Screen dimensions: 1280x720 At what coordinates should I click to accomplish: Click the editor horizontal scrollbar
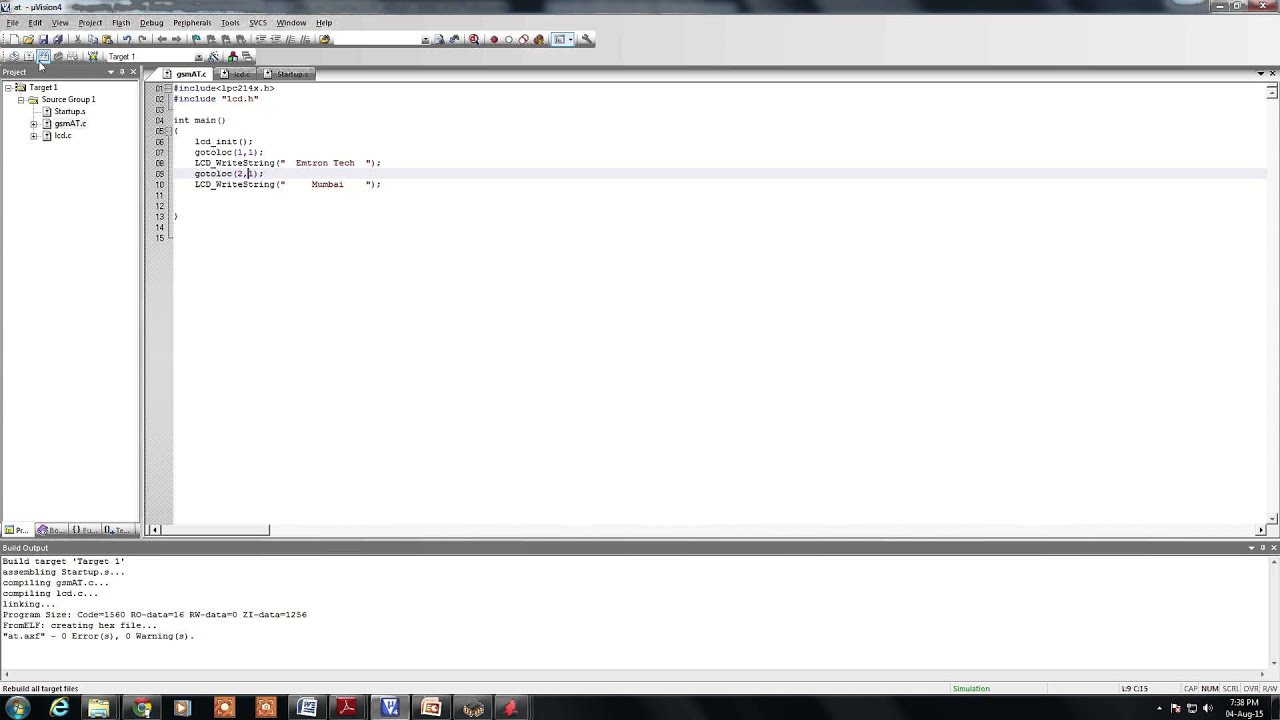pyautogui.click(x=709, y=530)
